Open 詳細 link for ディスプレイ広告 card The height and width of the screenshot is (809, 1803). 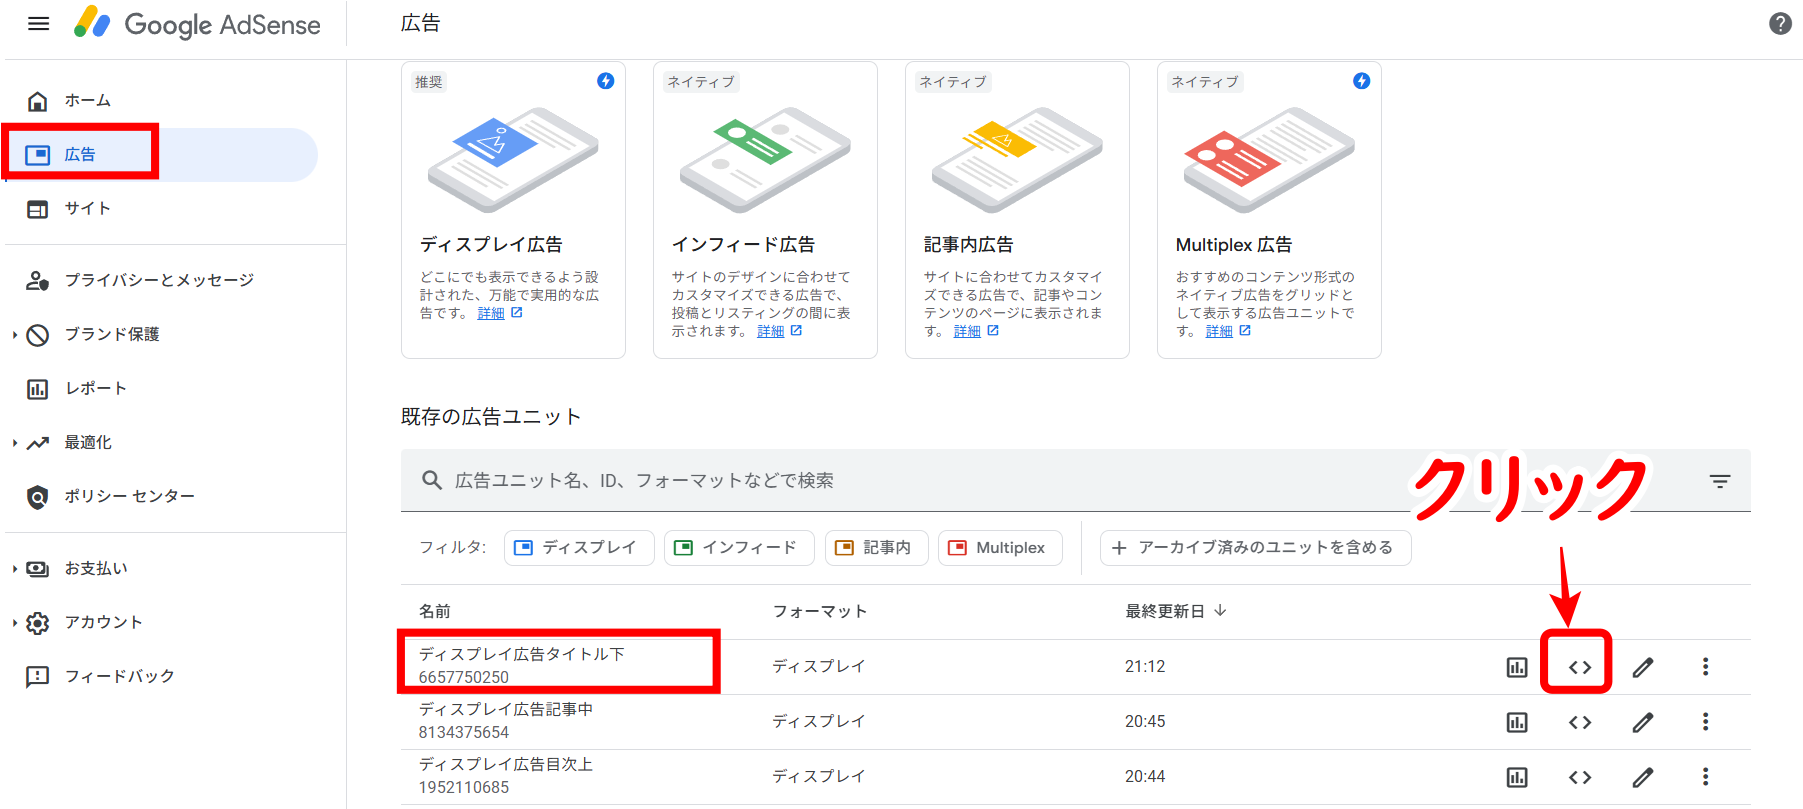(491, 314)
